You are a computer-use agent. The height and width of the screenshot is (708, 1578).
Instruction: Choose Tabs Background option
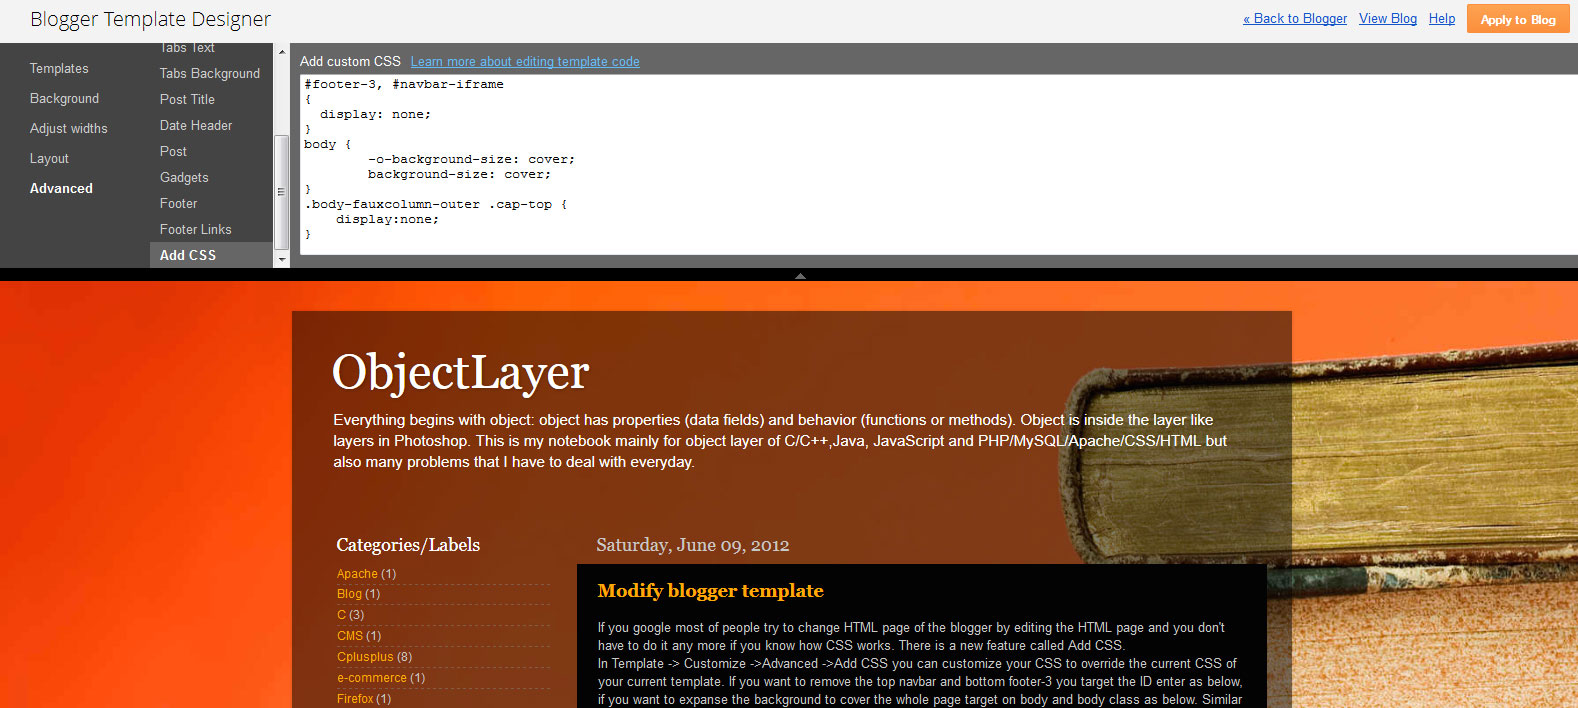click(210, 73)
